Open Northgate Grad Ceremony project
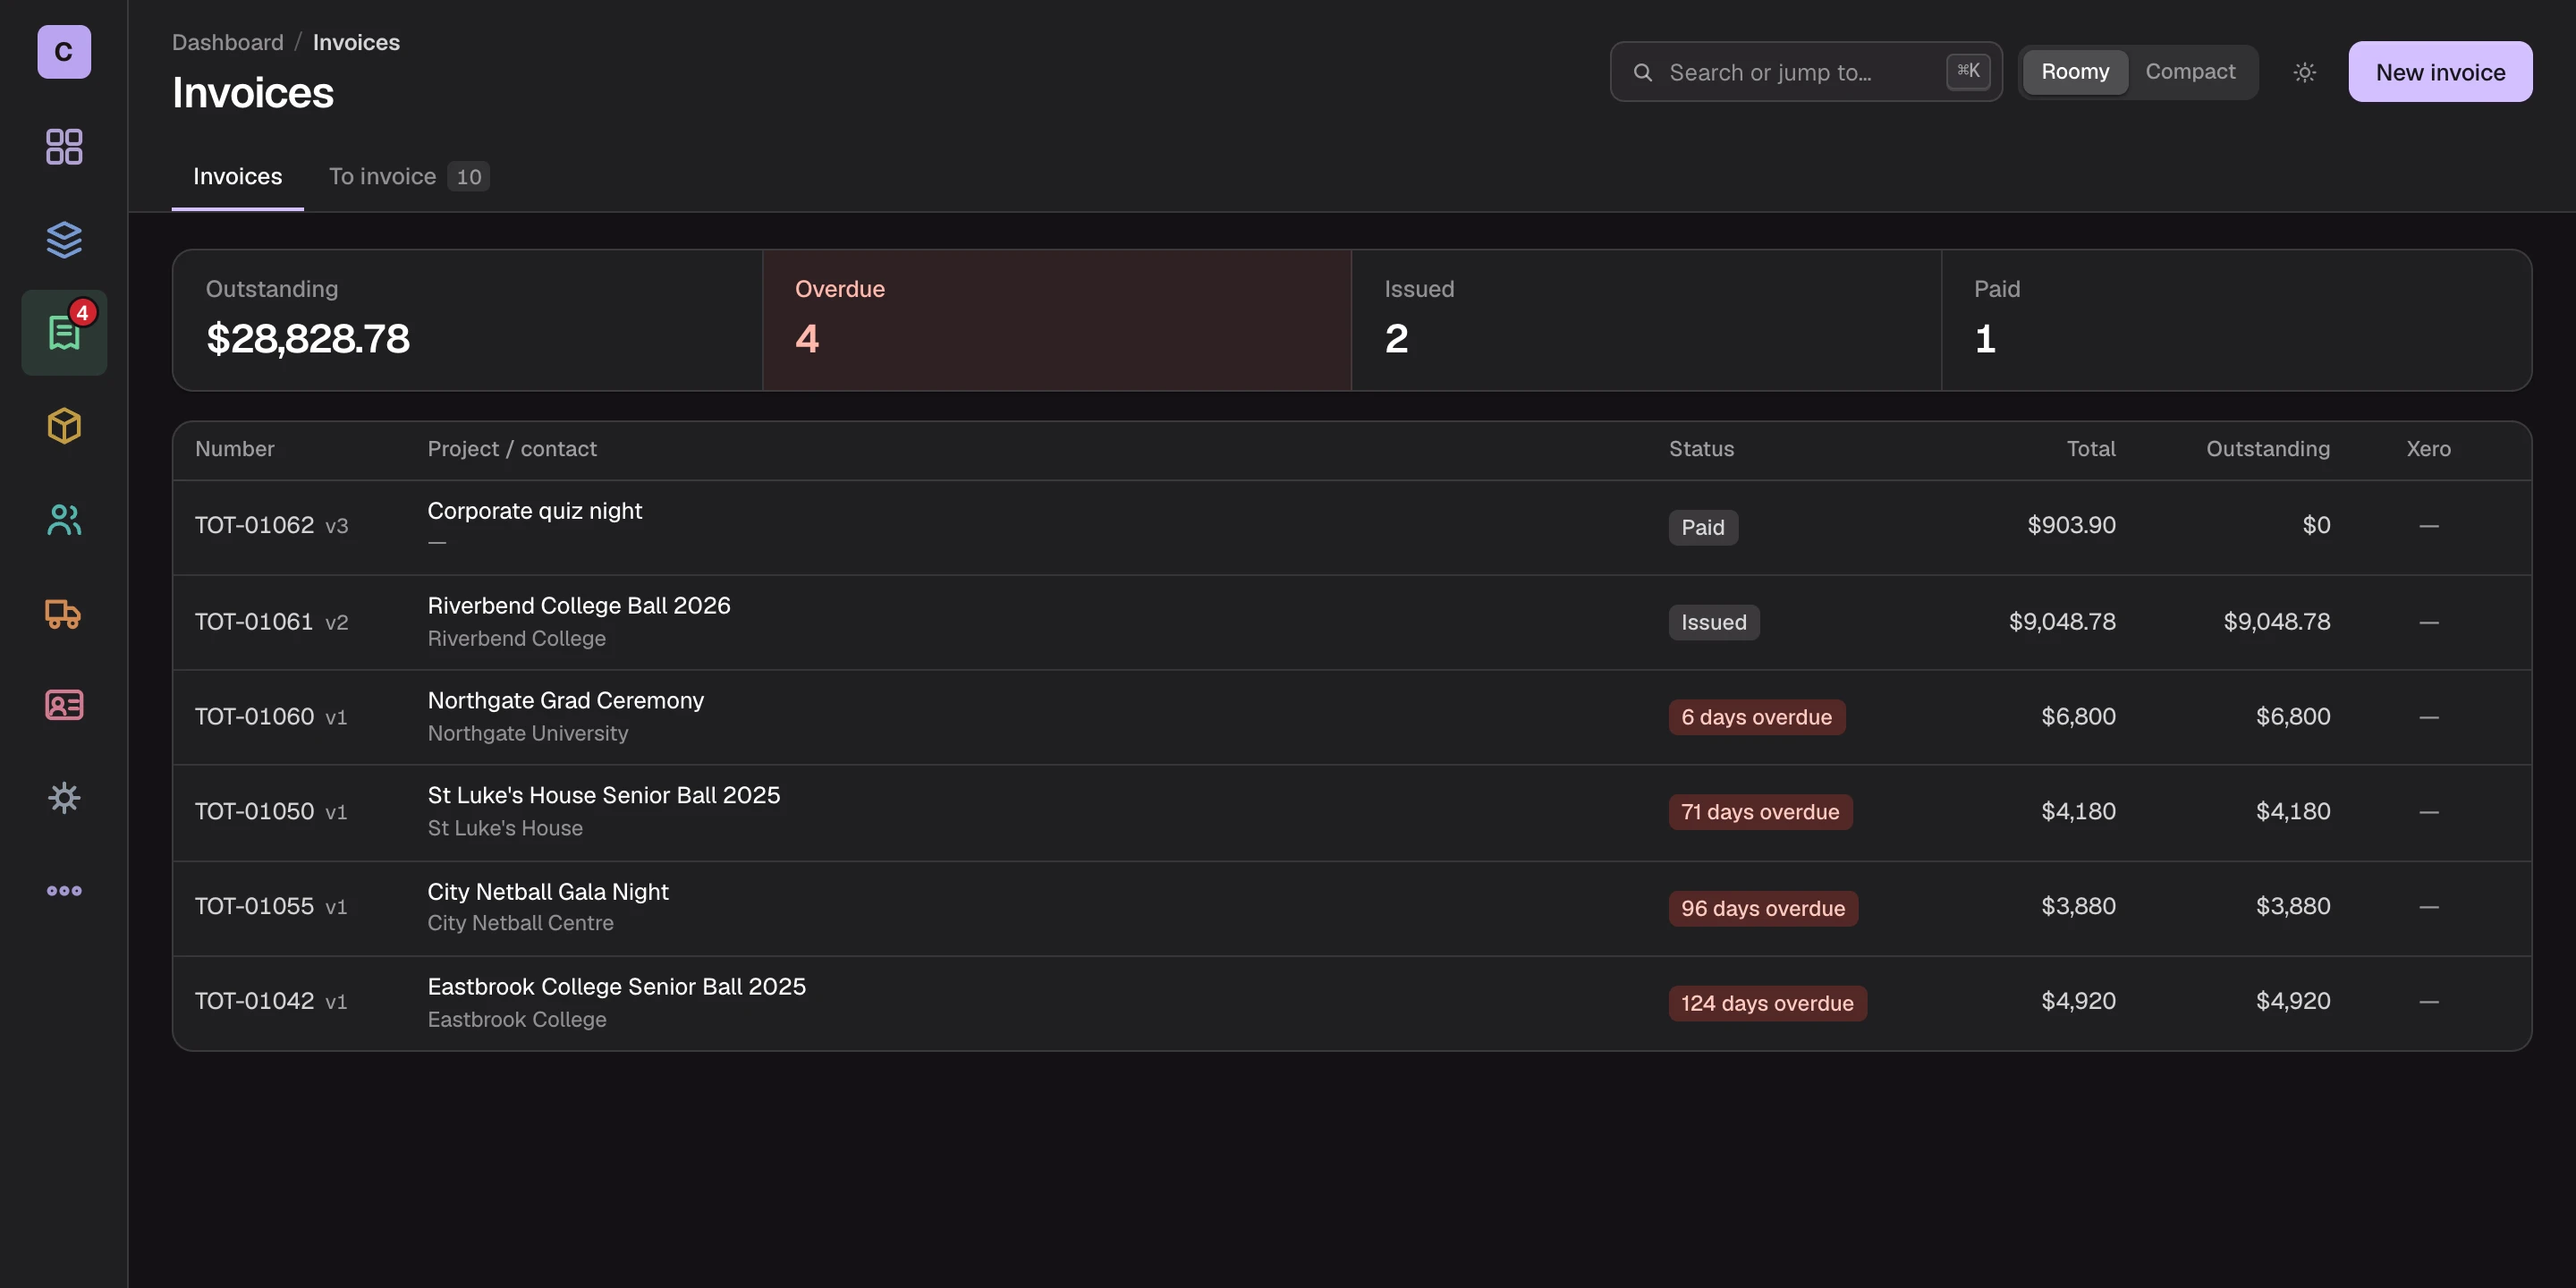Viewport: 2576px width, 1288px height. click(565, 700)
